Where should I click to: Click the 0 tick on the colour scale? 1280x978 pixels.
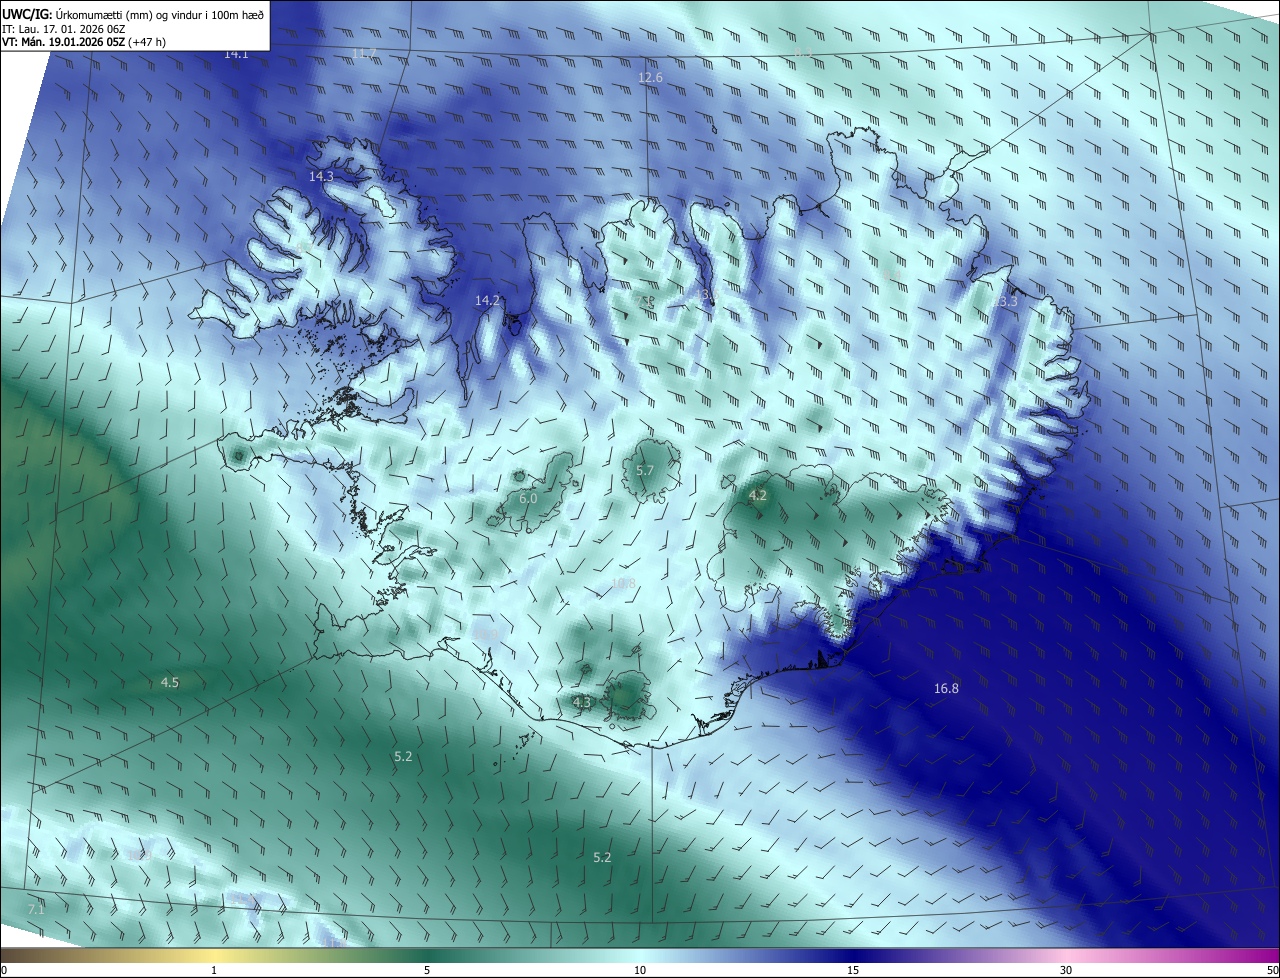[4, 971]
